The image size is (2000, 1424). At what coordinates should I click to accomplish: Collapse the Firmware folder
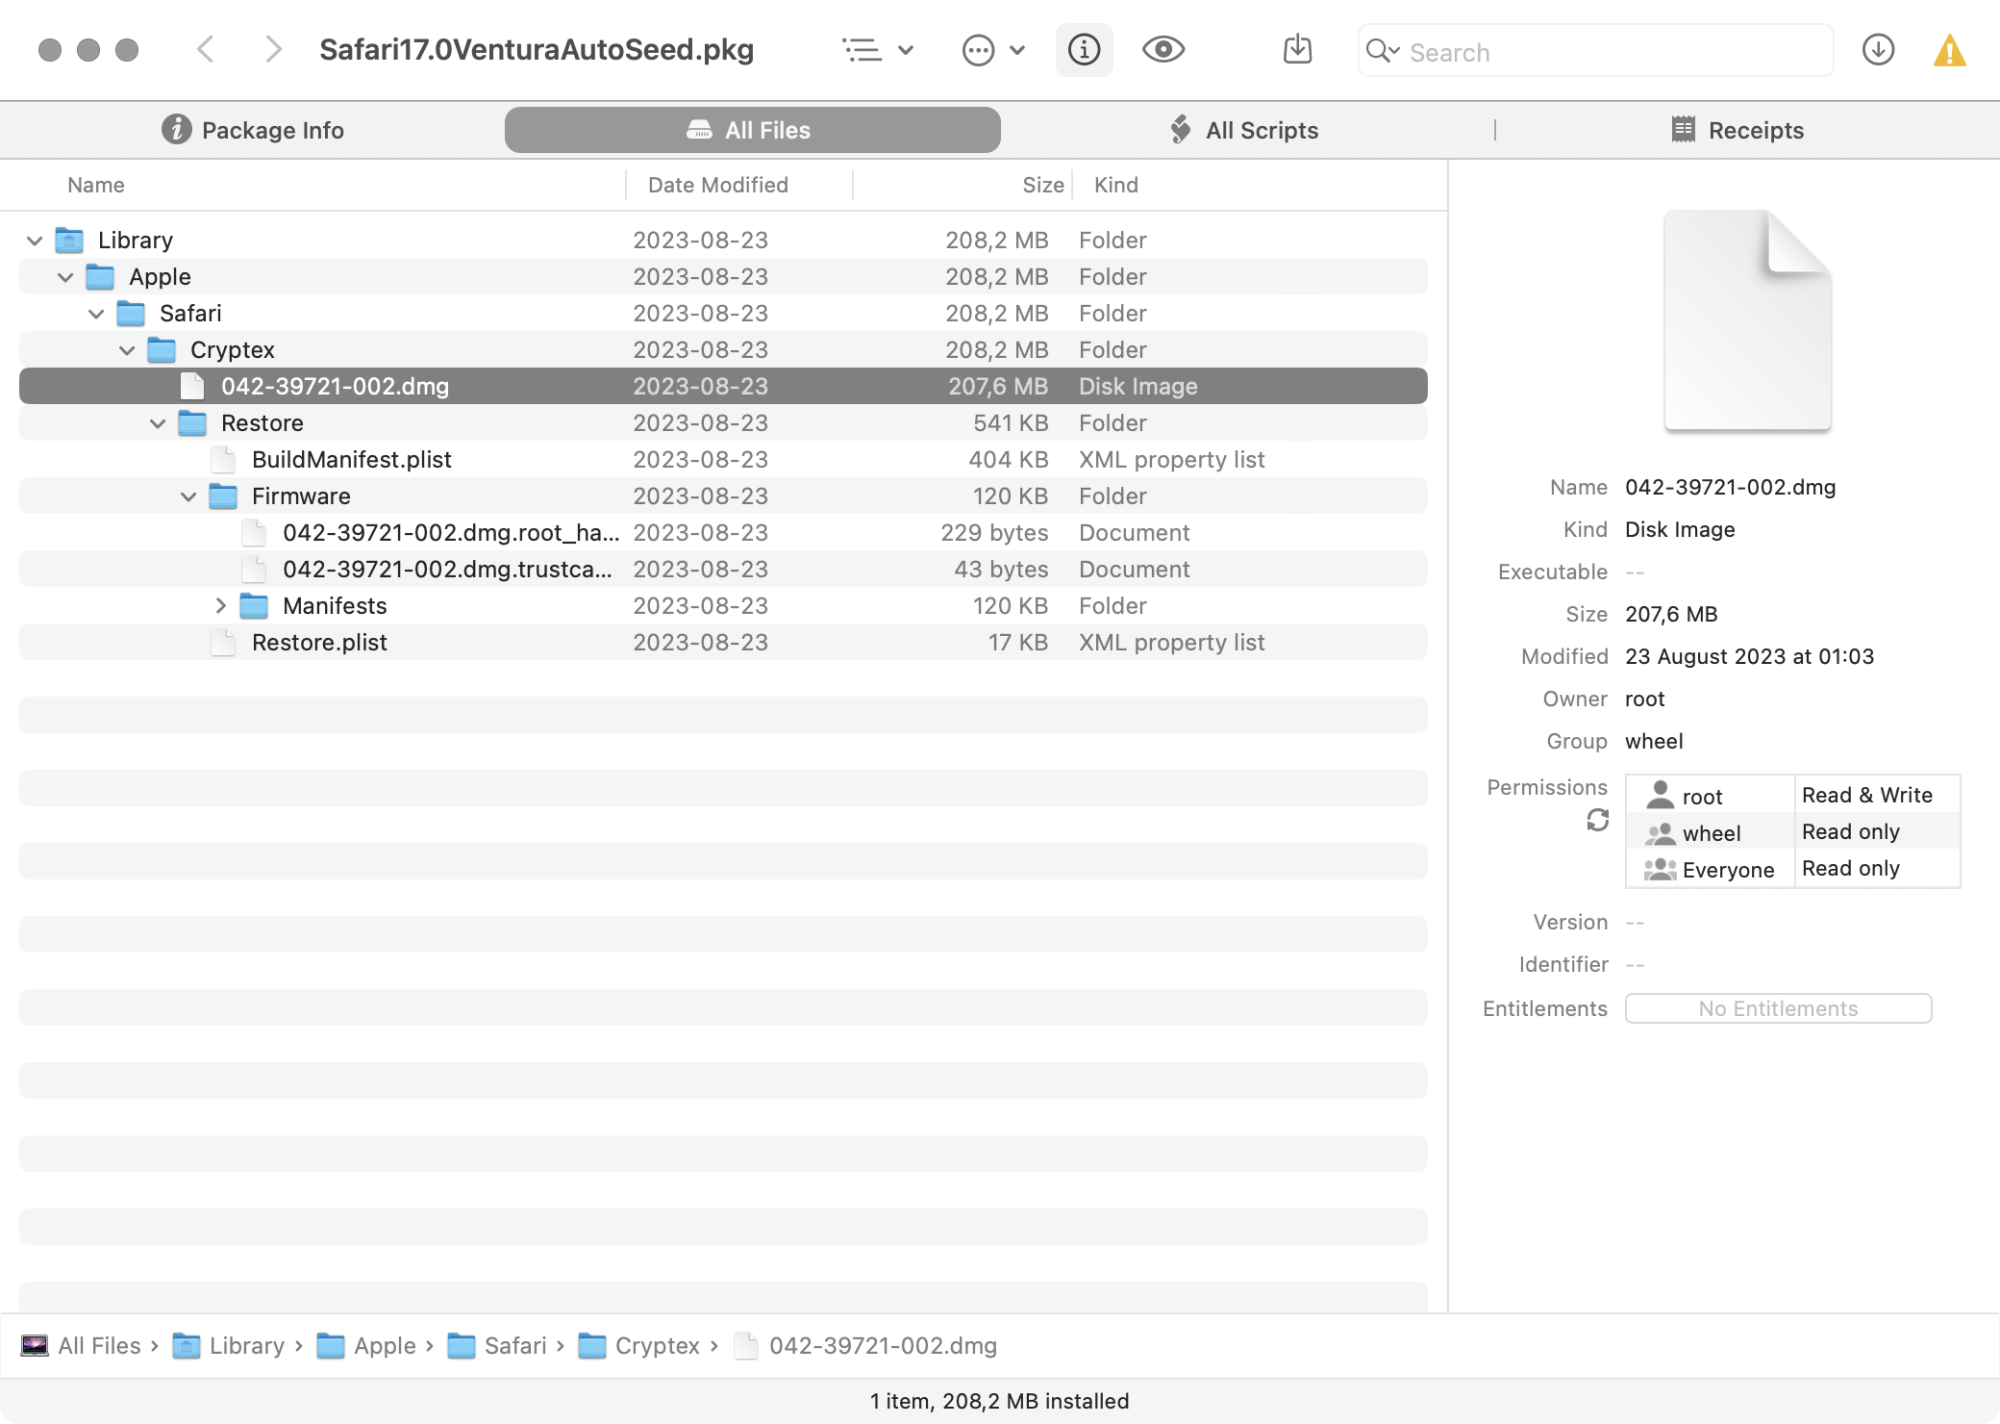click(x=188, y=497)
